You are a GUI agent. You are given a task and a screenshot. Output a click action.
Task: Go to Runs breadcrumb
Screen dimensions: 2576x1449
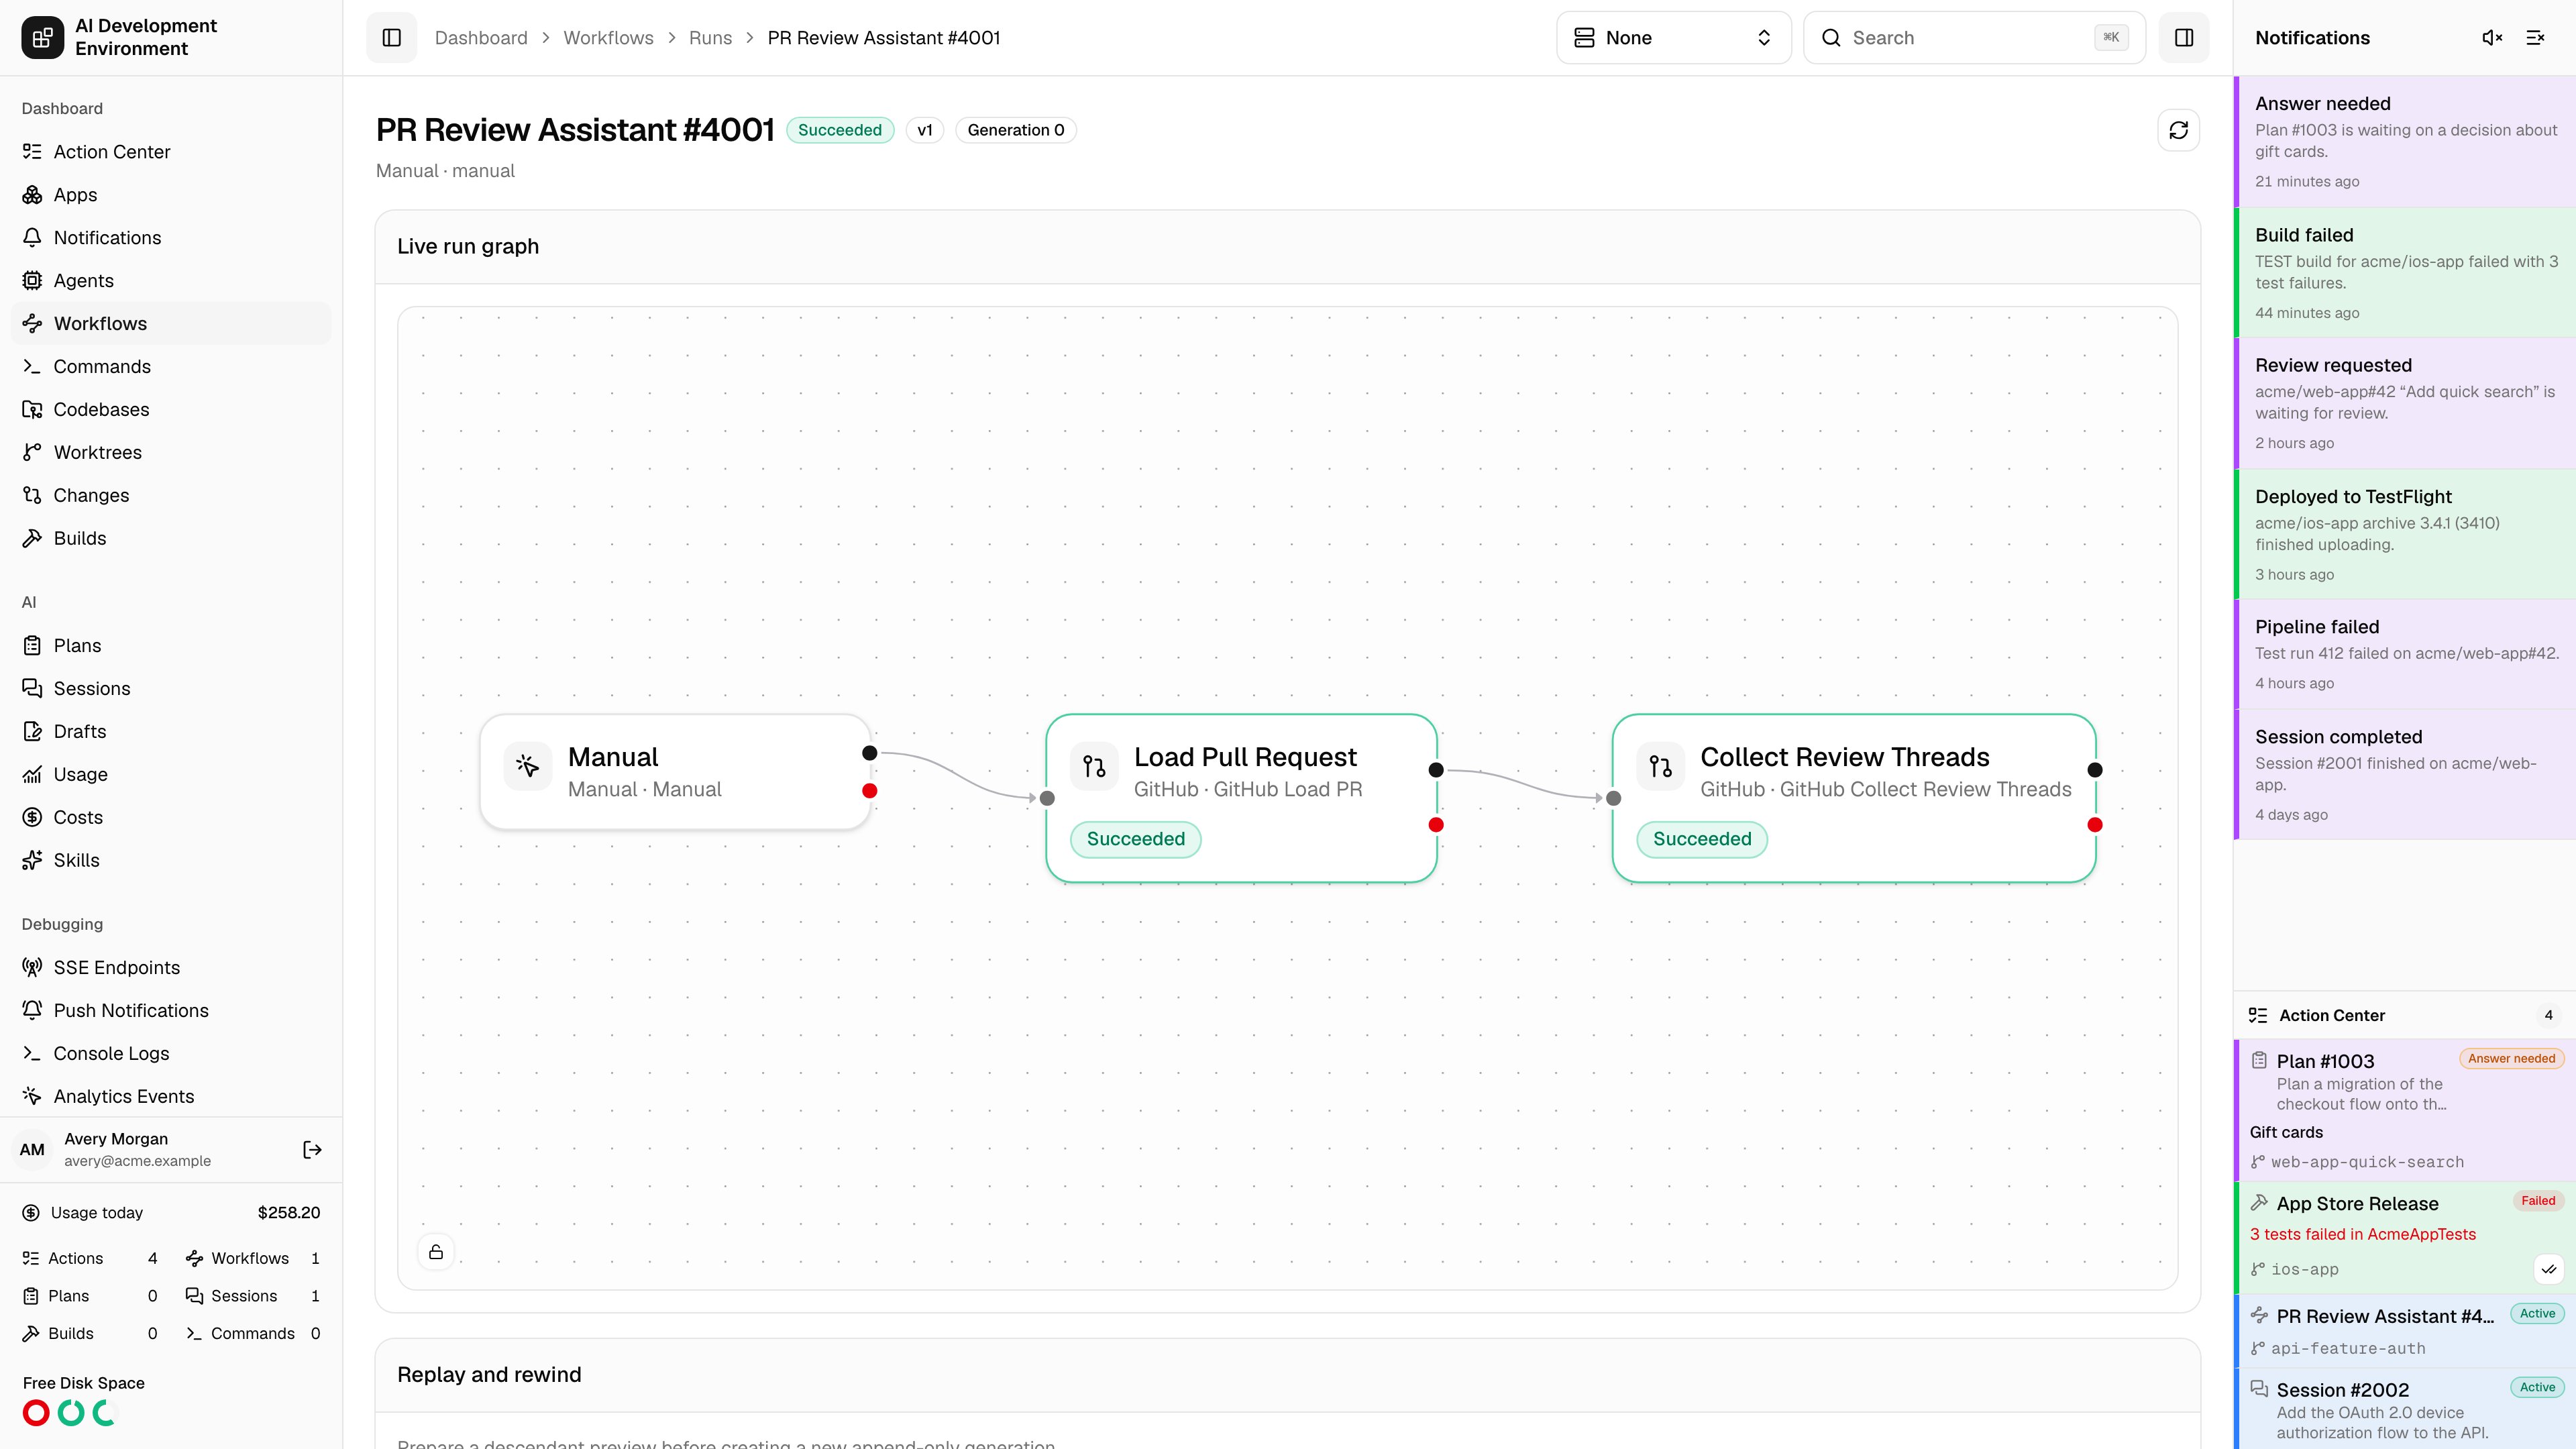710,38
